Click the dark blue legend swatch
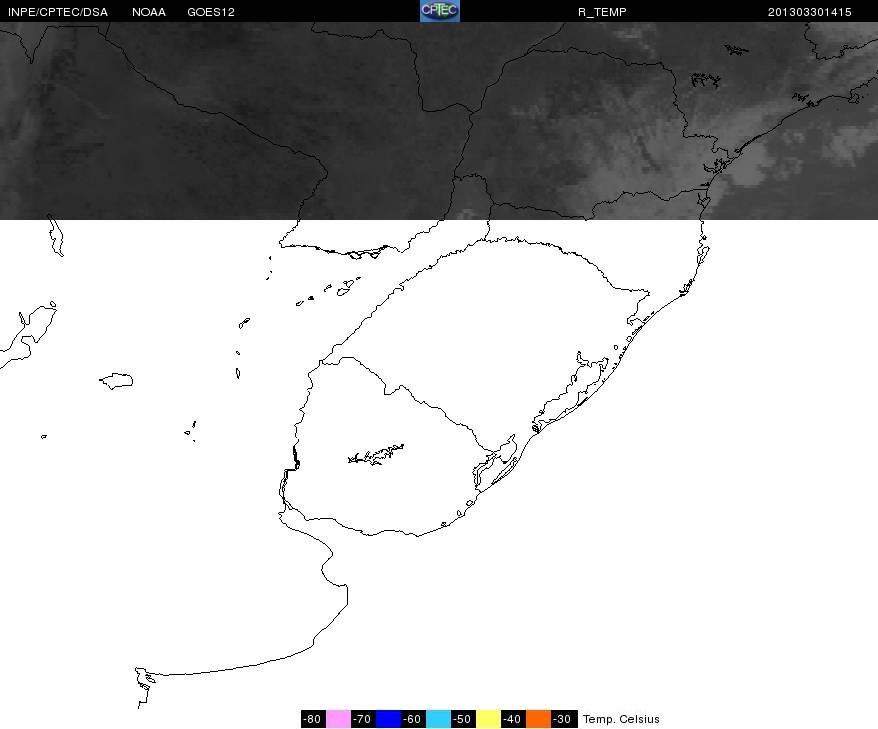 [389, 719]
